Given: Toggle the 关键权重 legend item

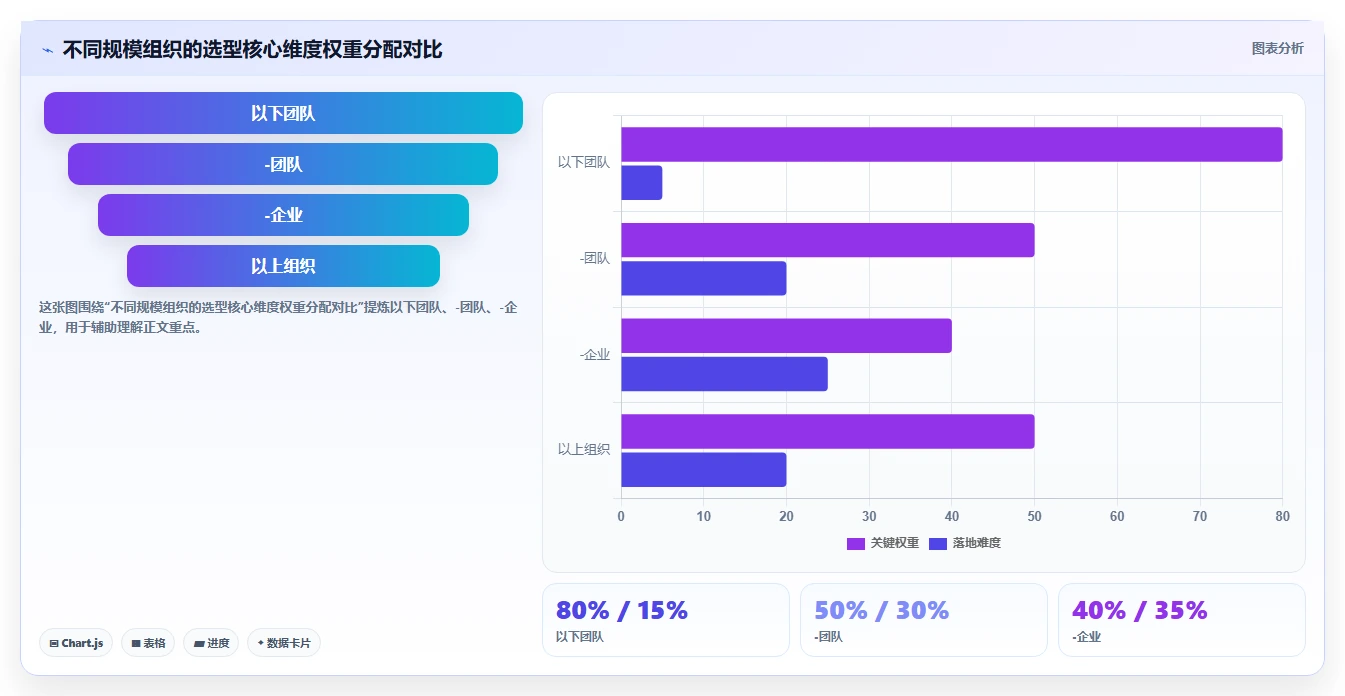Looking at the screenshot, I should (883, 543).
